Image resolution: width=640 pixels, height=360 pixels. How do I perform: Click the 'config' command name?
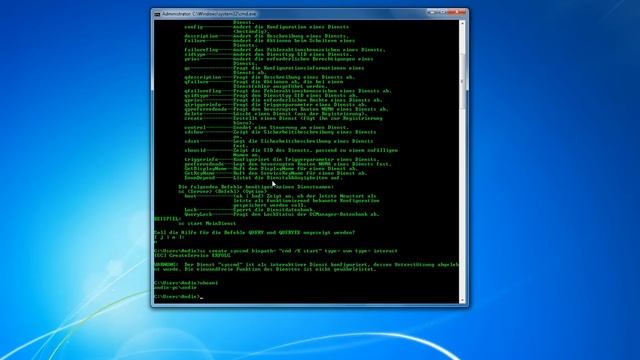193,27
